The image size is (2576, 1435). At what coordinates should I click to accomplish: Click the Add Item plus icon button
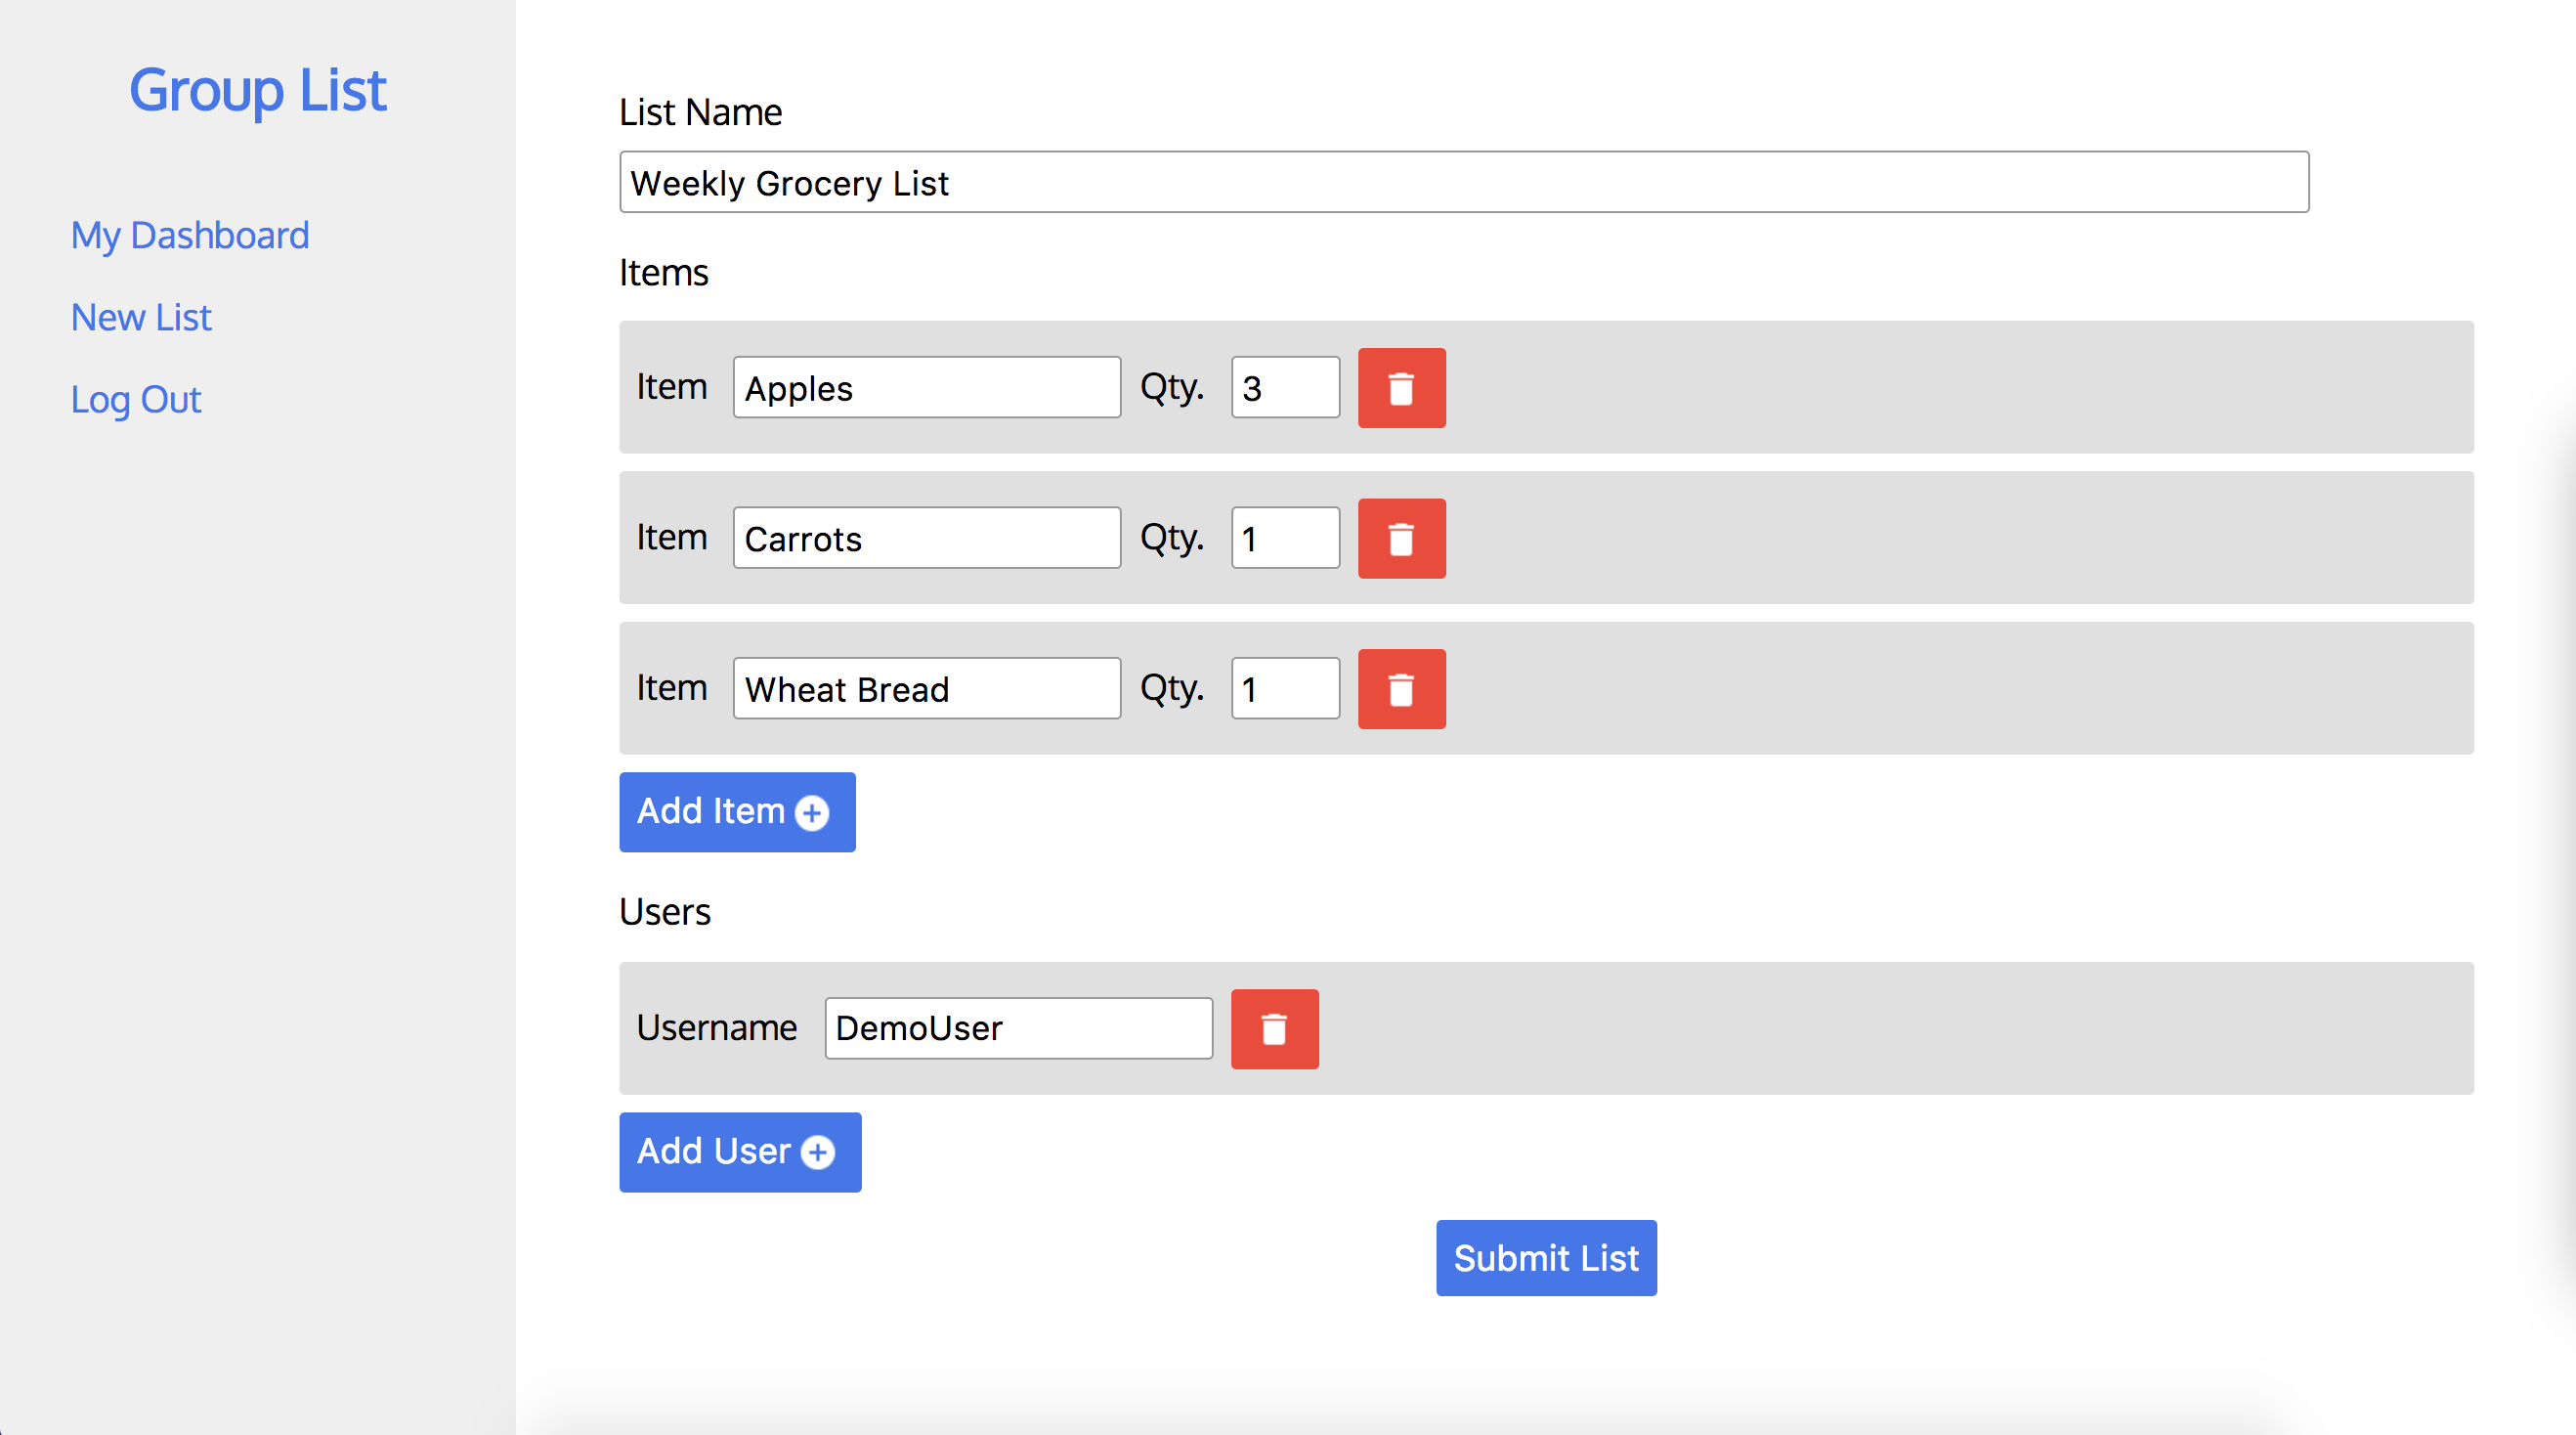(811, 811)
